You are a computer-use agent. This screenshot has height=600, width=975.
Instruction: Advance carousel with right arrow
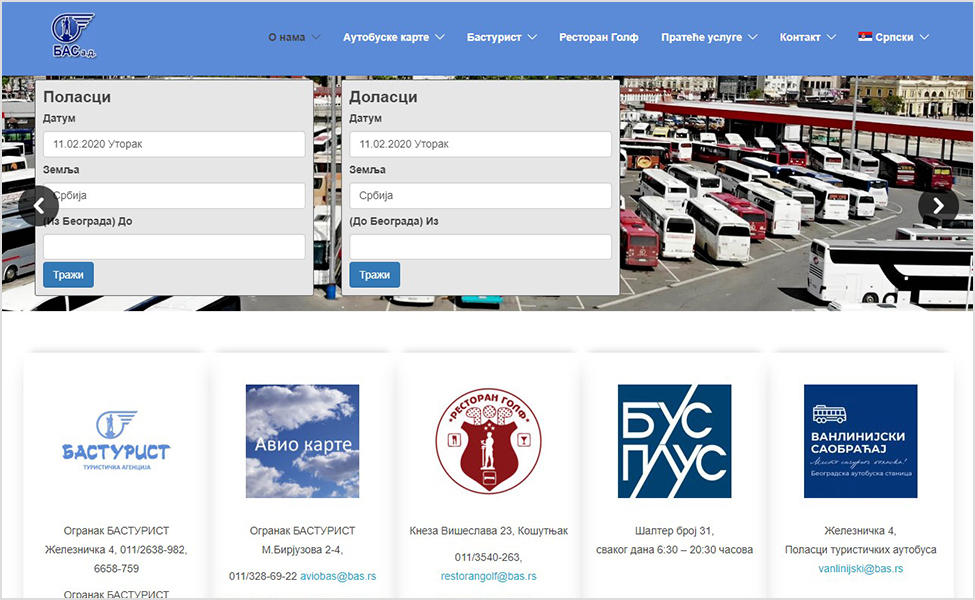click(938, 206)
